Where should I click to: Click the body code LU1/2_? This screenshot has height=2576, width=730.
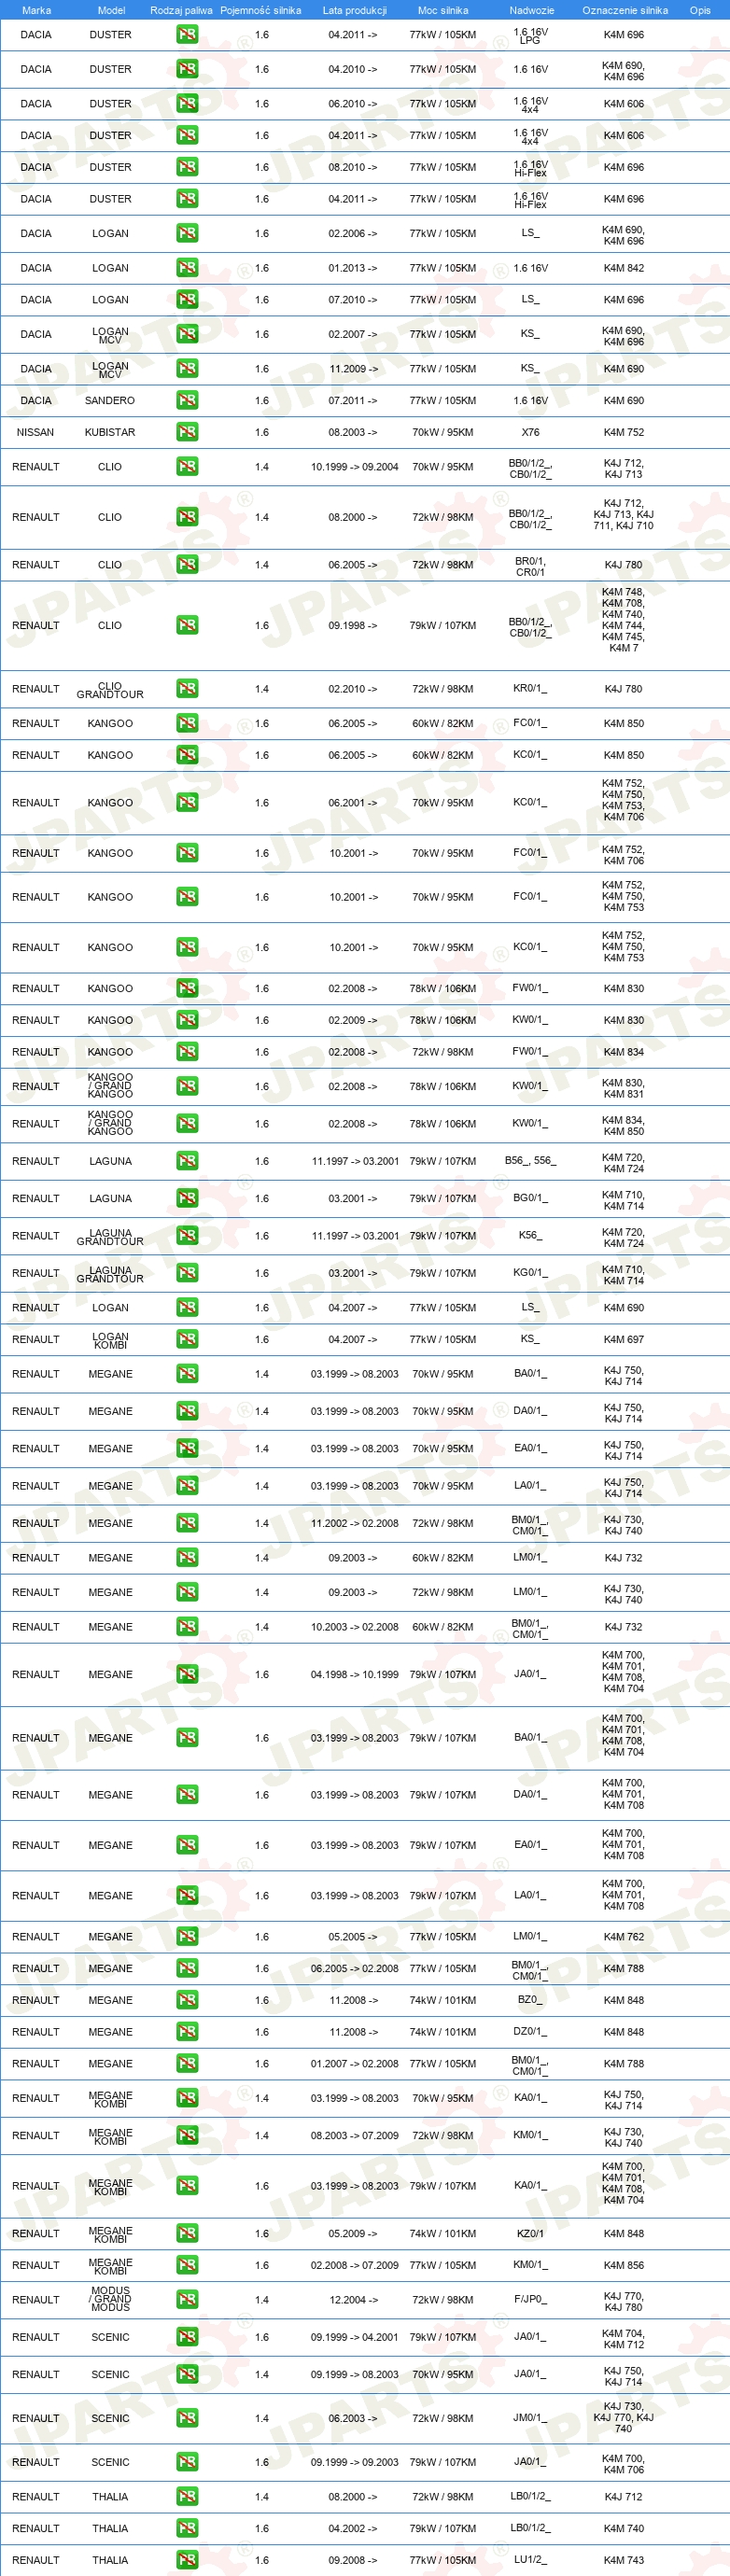pyautogui.click(x=530, y=2560)
